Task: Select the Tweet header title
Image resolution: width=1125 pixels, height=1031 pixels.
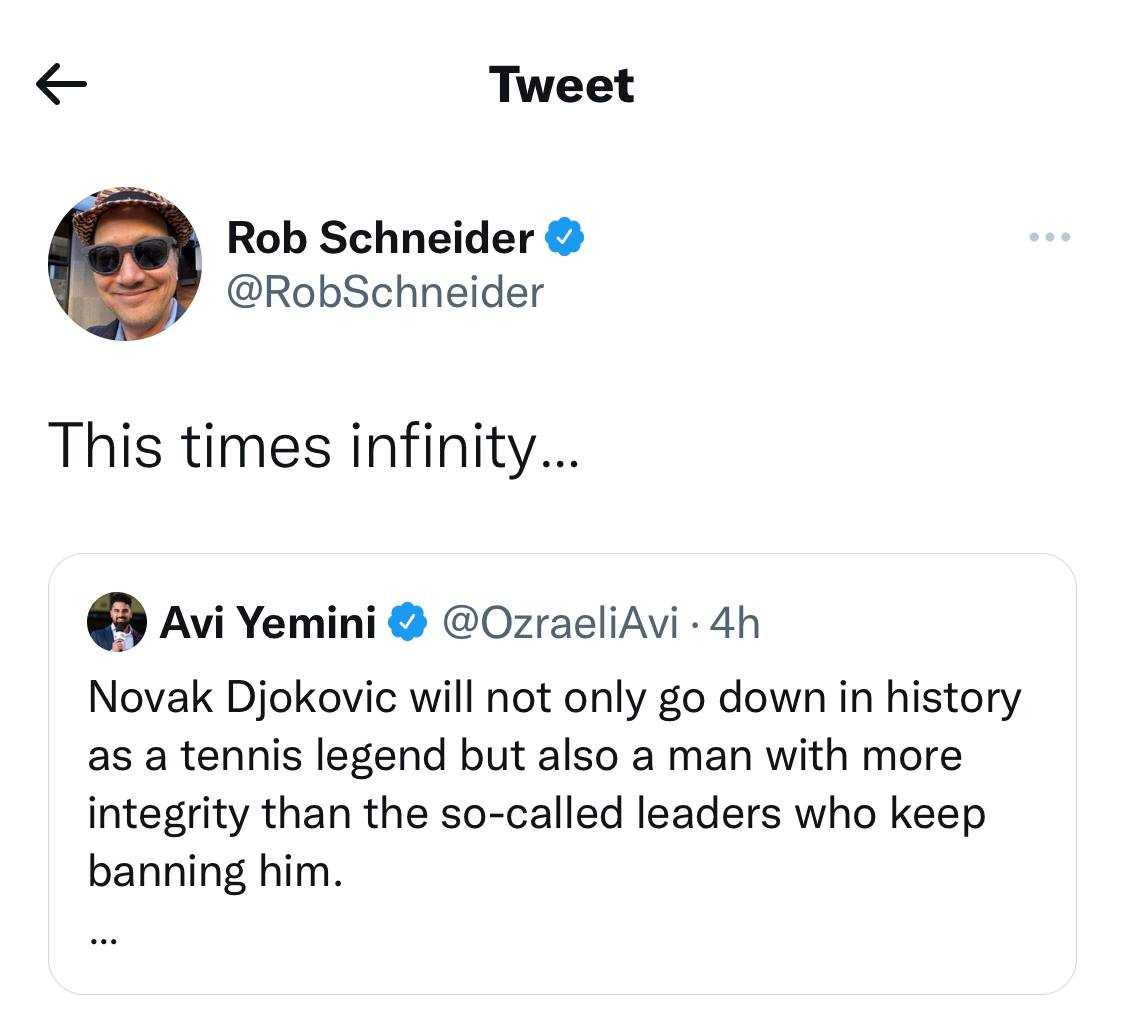Action: (x=560, y=84)
